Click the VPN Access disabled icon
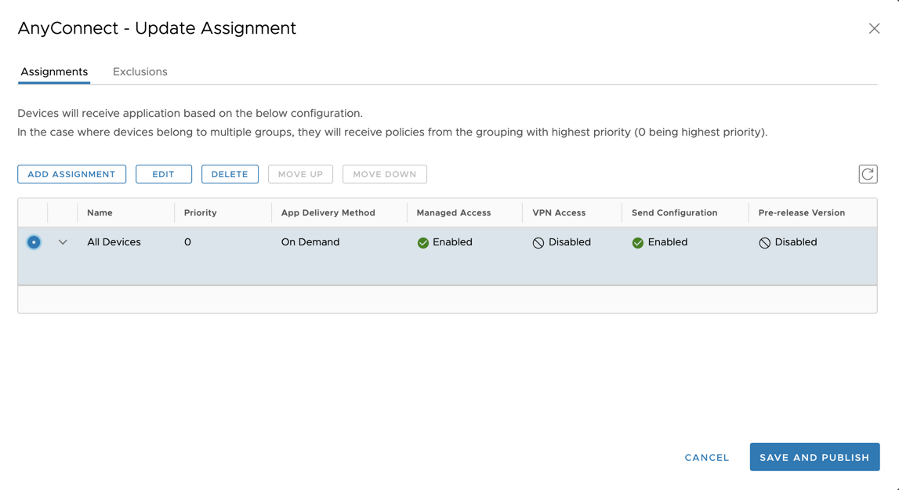Screen dimensions: 899x491 pyautogui.click(x=538, y=243)
